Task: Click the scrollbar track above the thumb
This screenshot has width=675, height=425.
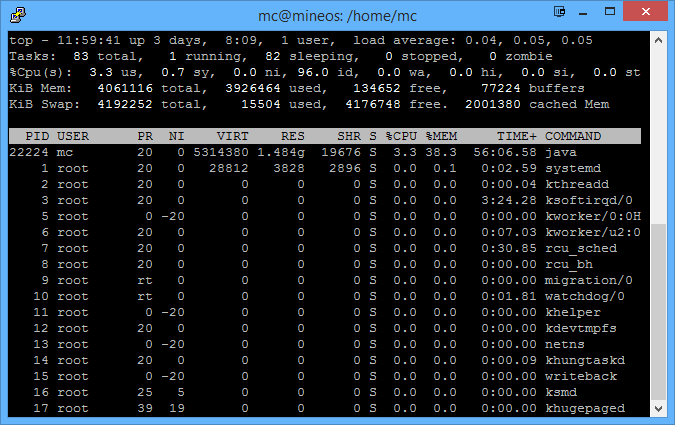Action: pyautogui.click(x=657, y=130)
